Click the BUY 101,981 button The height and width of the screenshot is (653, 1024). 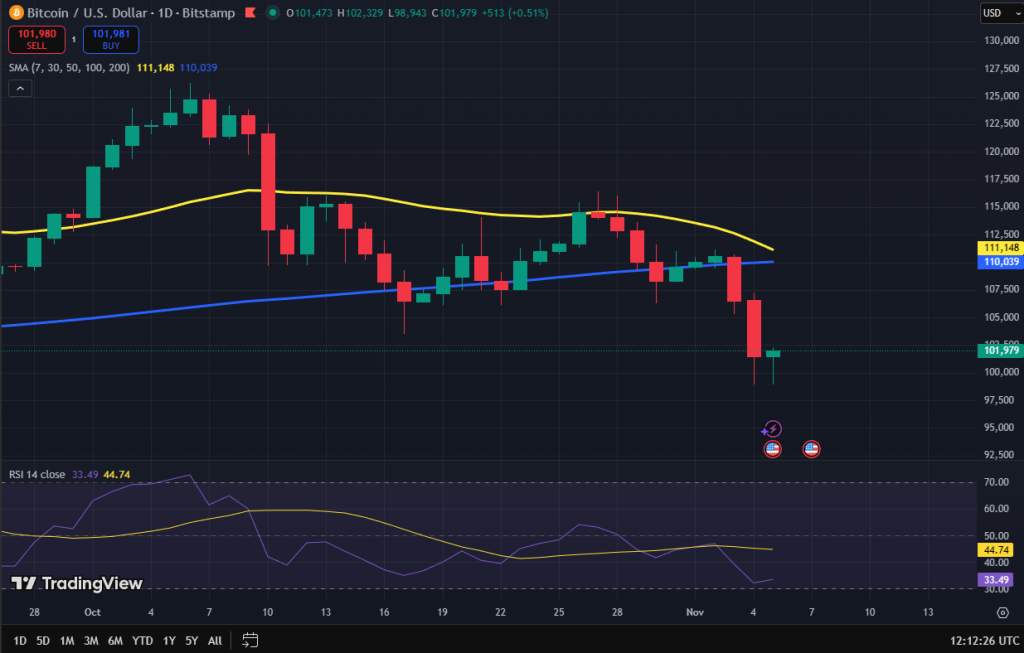[110, 39]
